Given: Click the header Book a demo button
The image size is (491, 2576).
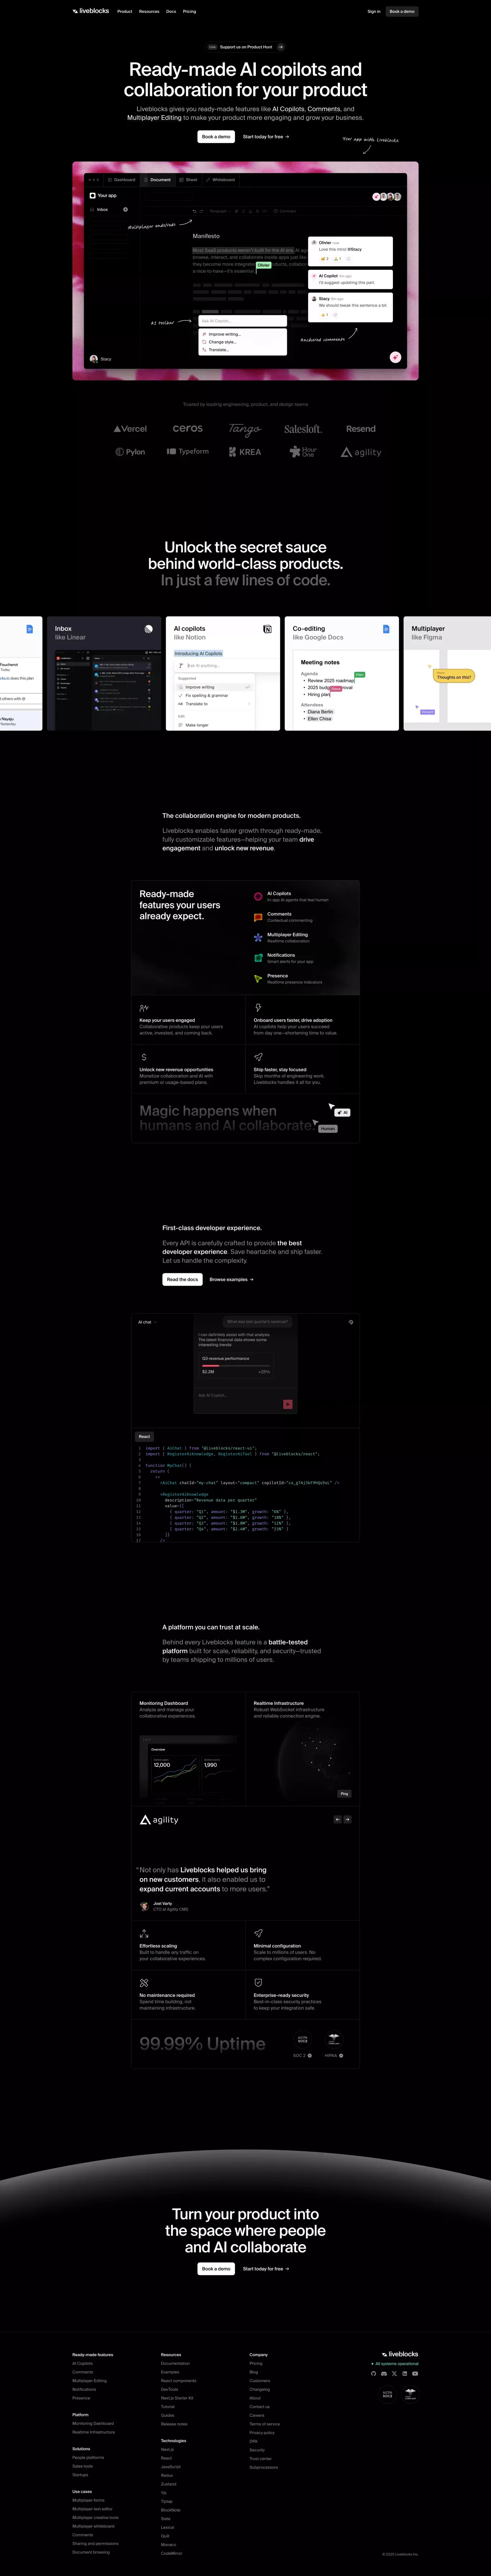Looking at the screenshot, I should [402, 11].
